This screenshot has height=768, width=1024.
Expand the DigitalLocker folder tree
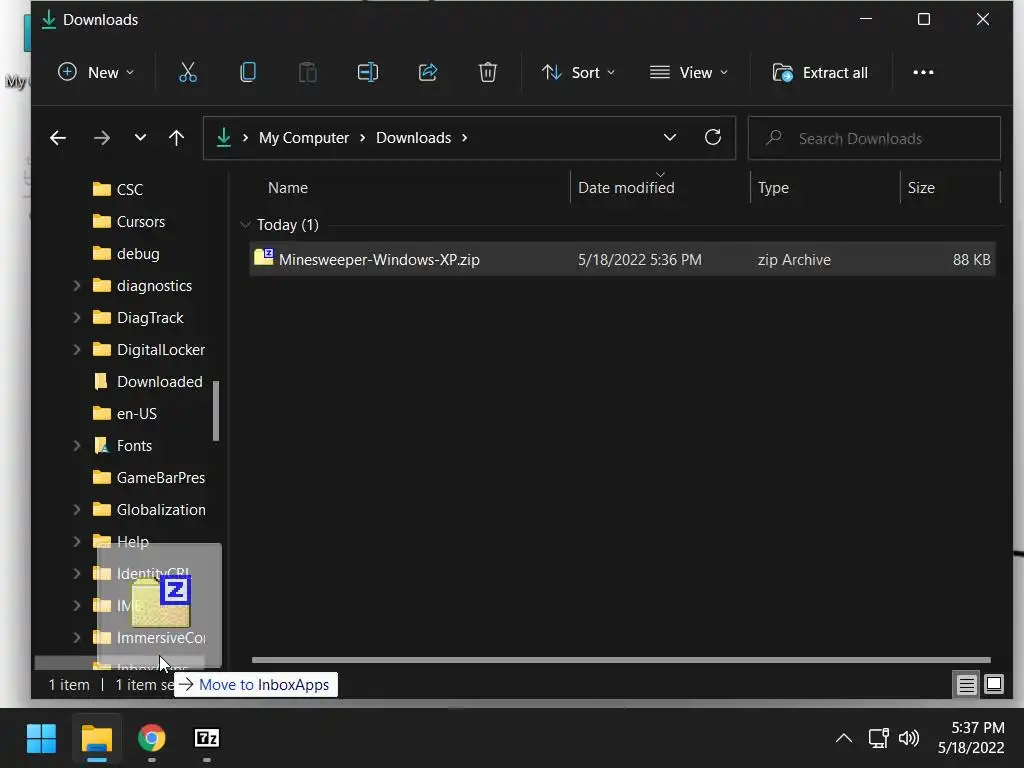click(x=76, y=349)
